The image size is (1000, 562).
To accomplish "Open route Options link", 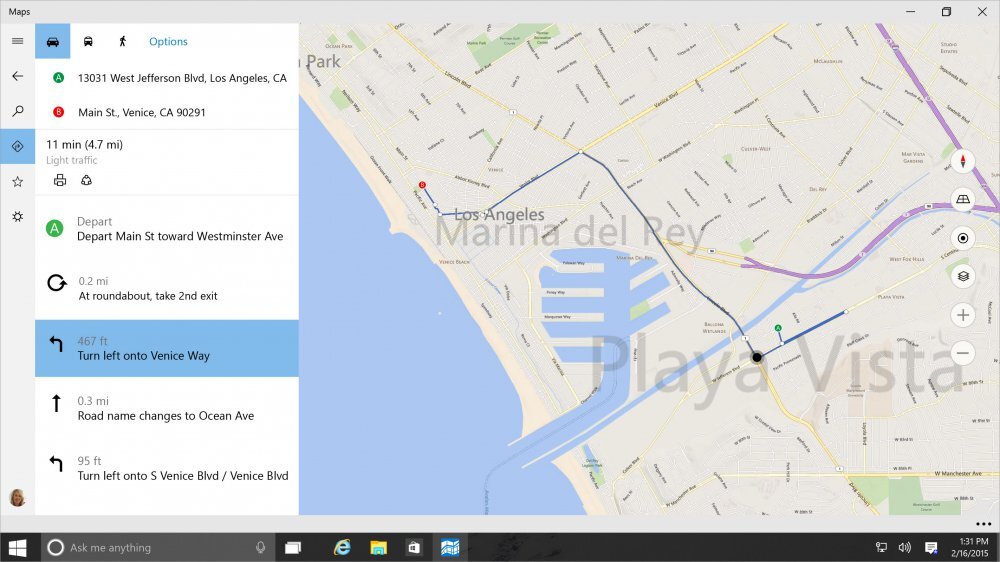I will click(x=168, y=41).
